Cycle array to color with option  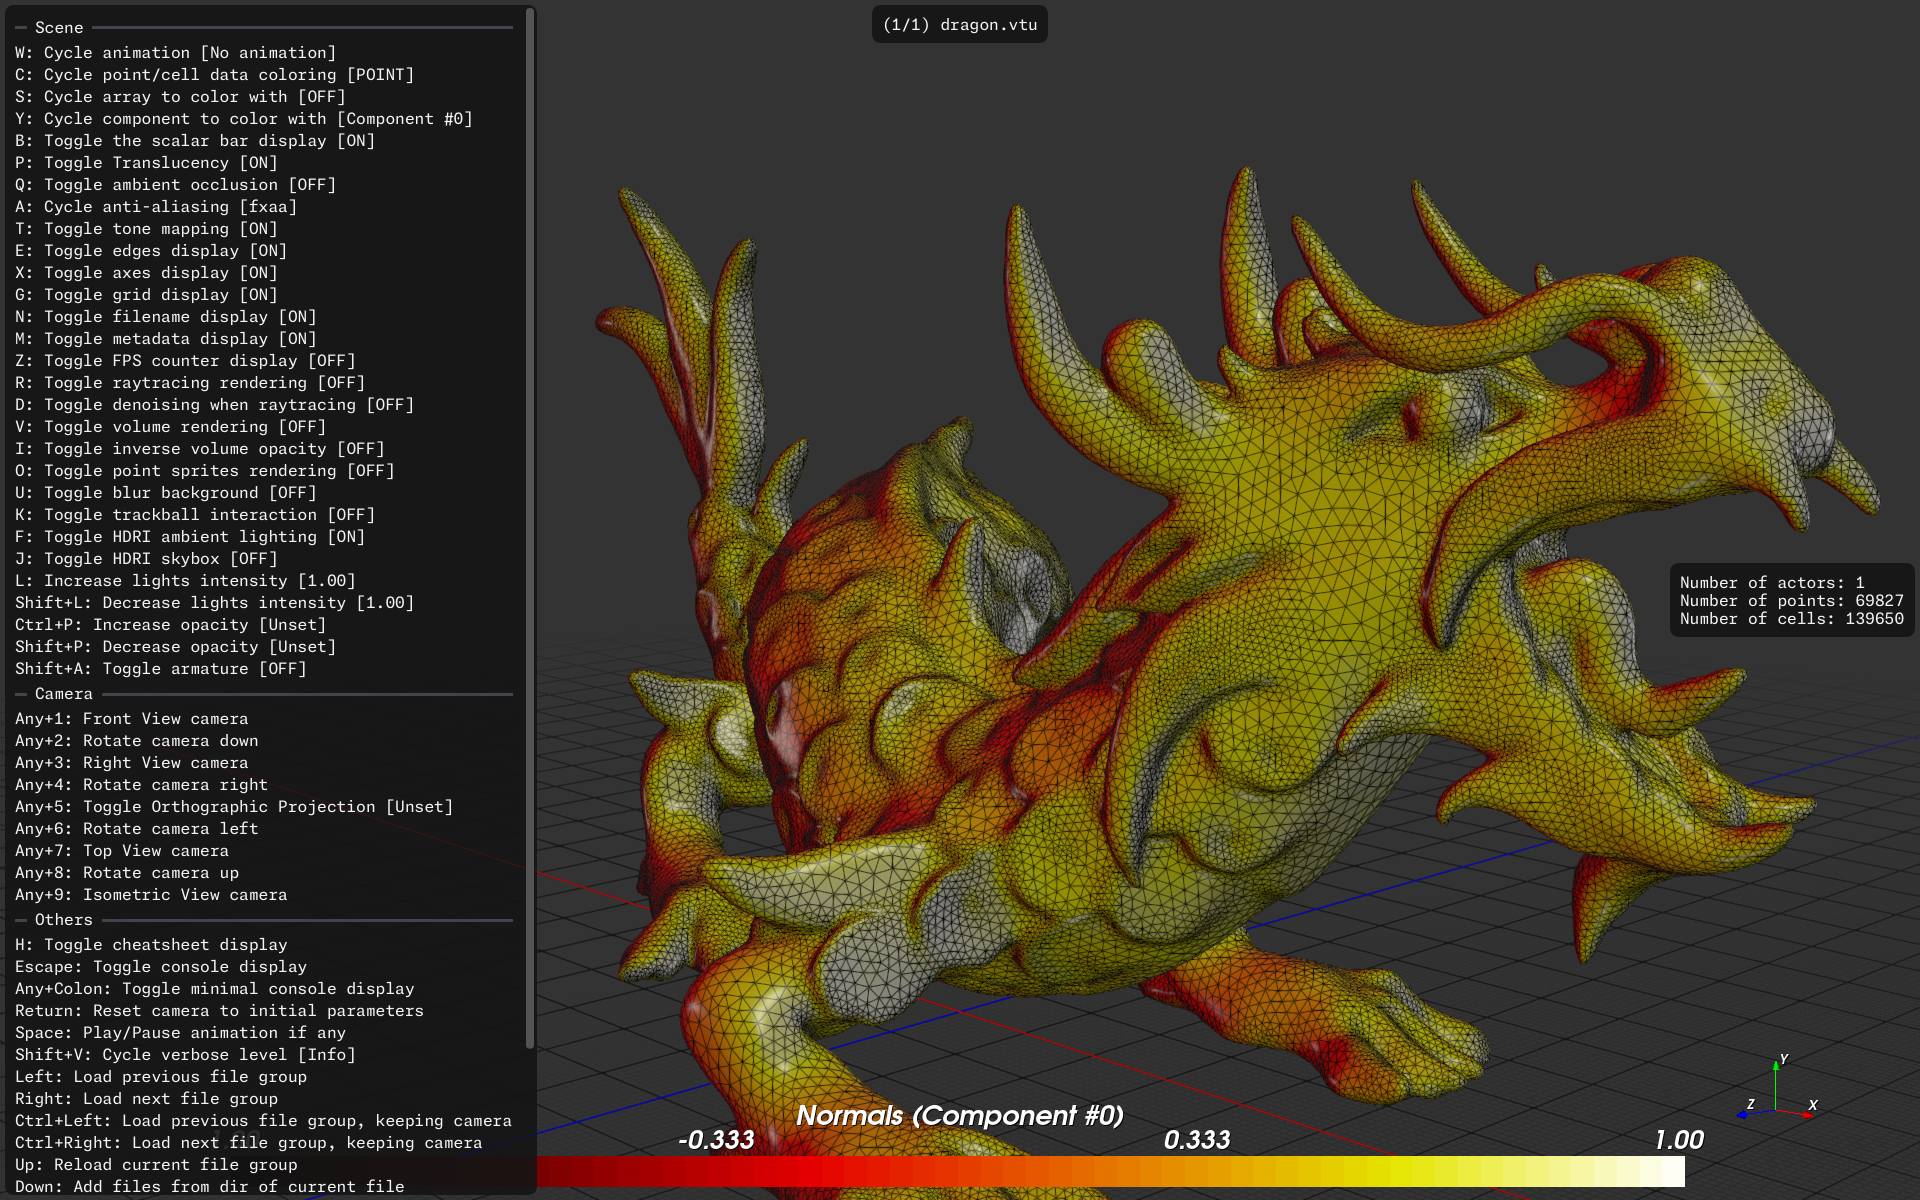tap(180, 97)
